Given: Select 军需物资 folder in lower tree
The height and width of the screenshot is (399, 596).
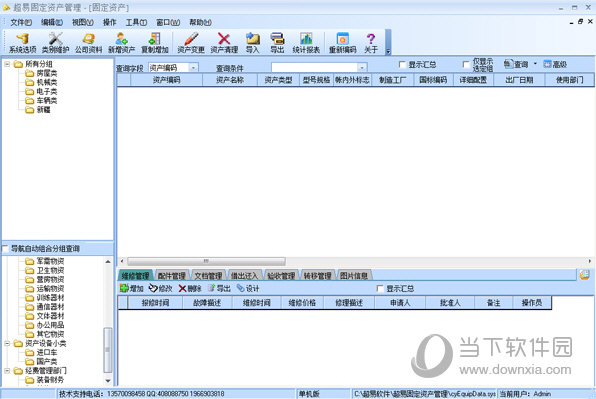Looking at the screenshot, I should click(x=45, y=261).
